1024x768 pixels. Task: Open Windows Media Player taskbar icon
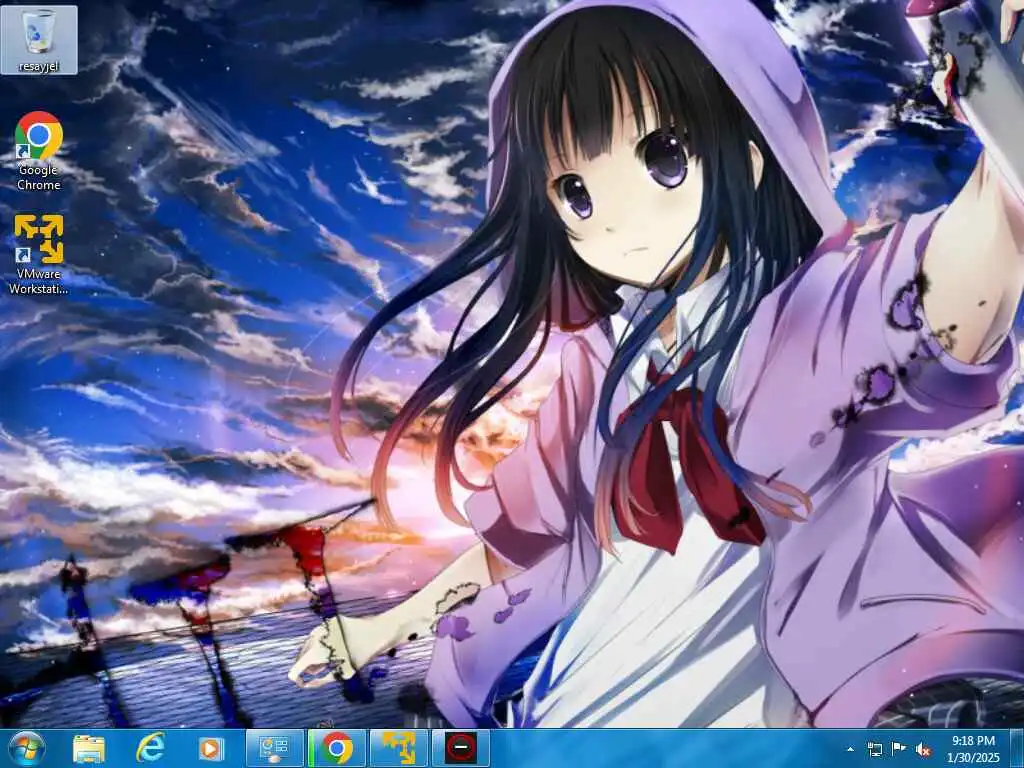[210, 748]
